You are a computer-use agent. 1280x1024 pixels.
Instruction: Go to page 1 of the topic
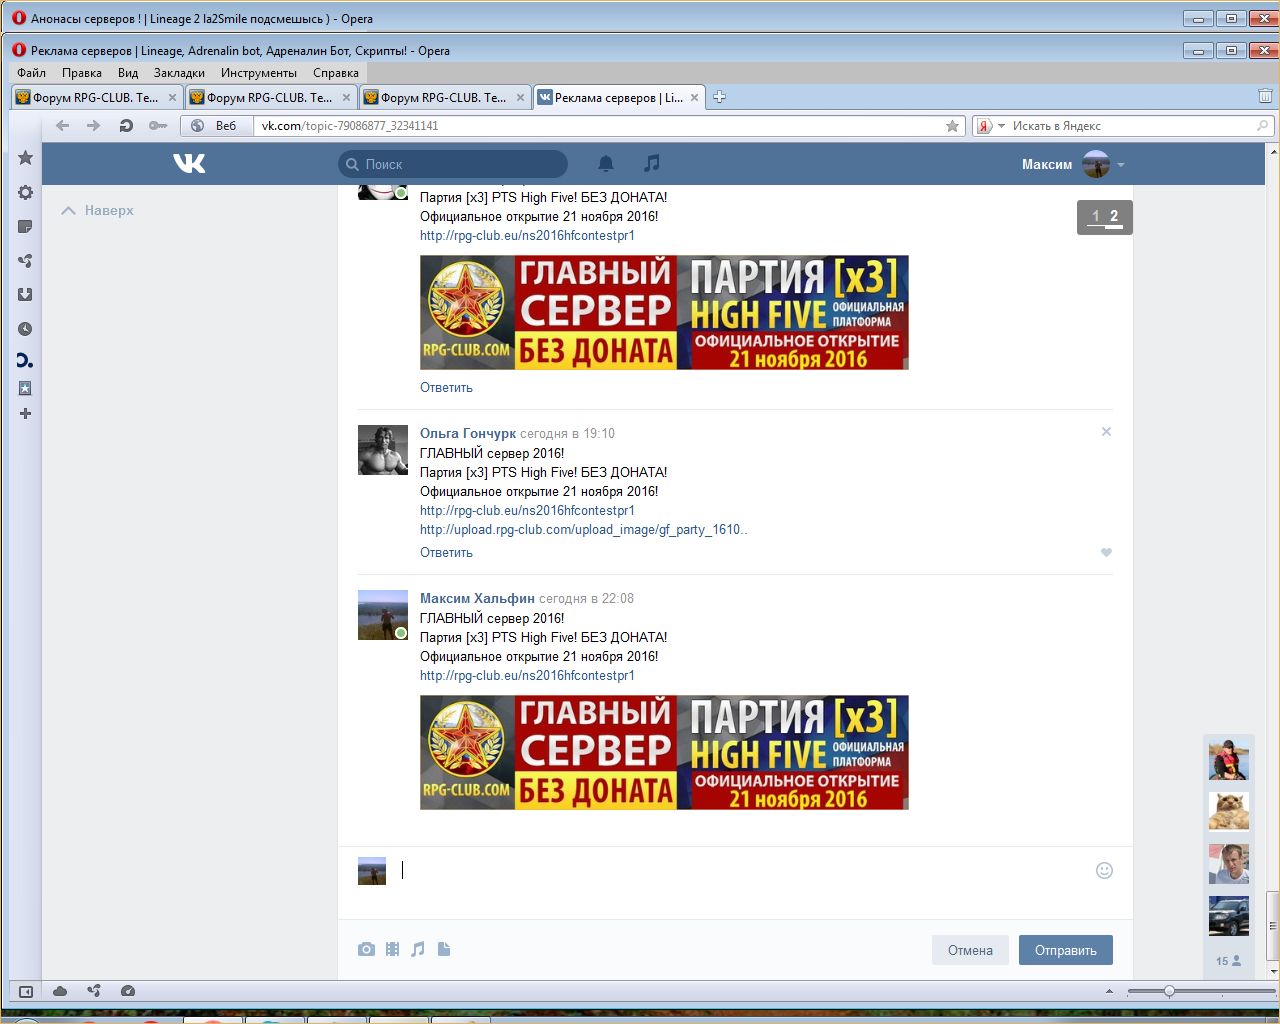pos(1096,216)
